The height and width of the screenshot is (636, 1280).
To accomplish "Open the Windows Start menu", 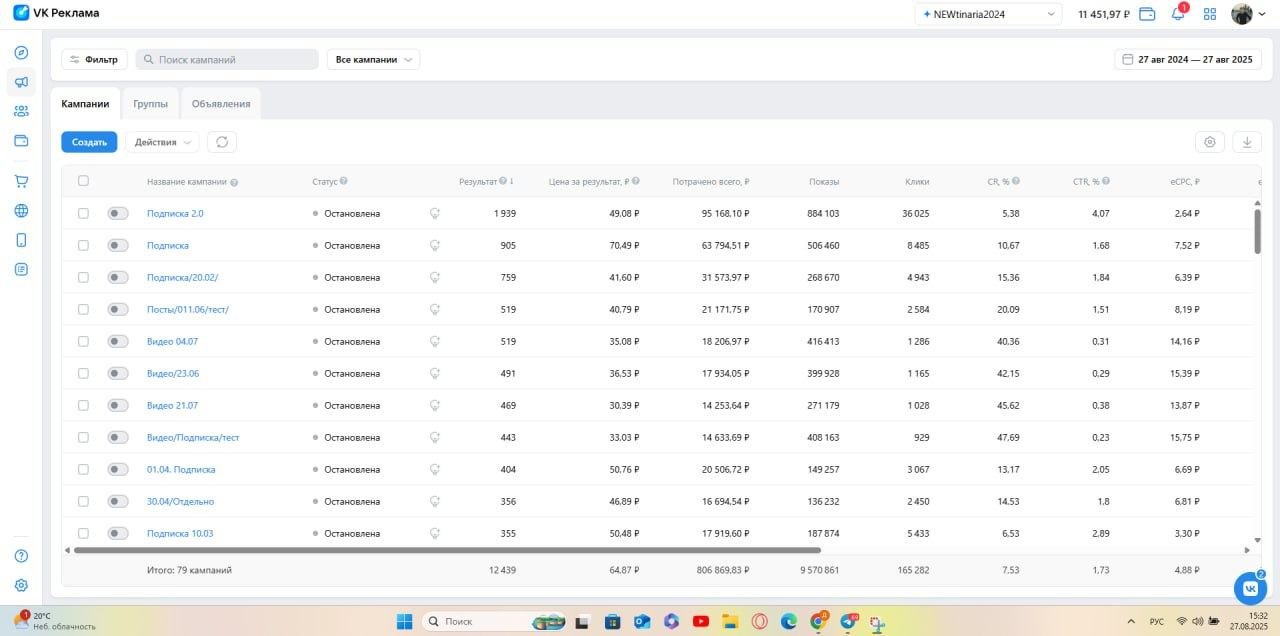I will (403, 621).
